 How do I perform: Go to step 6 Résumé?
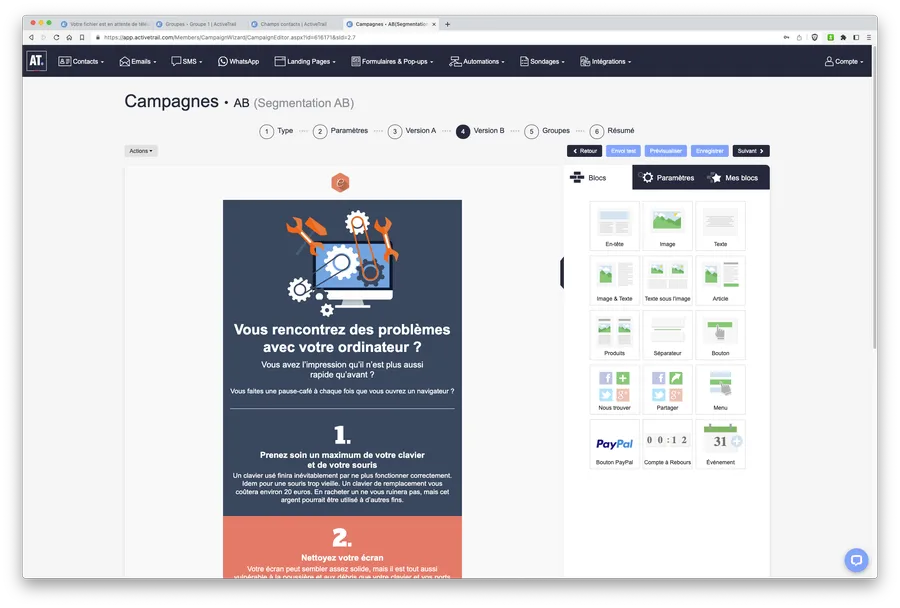click(x=612, y=131)
